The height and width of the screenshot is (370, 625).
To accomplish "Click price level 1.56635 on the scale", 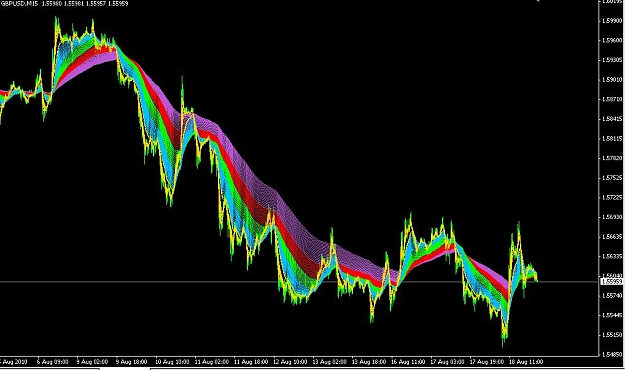I will (612, 237).
